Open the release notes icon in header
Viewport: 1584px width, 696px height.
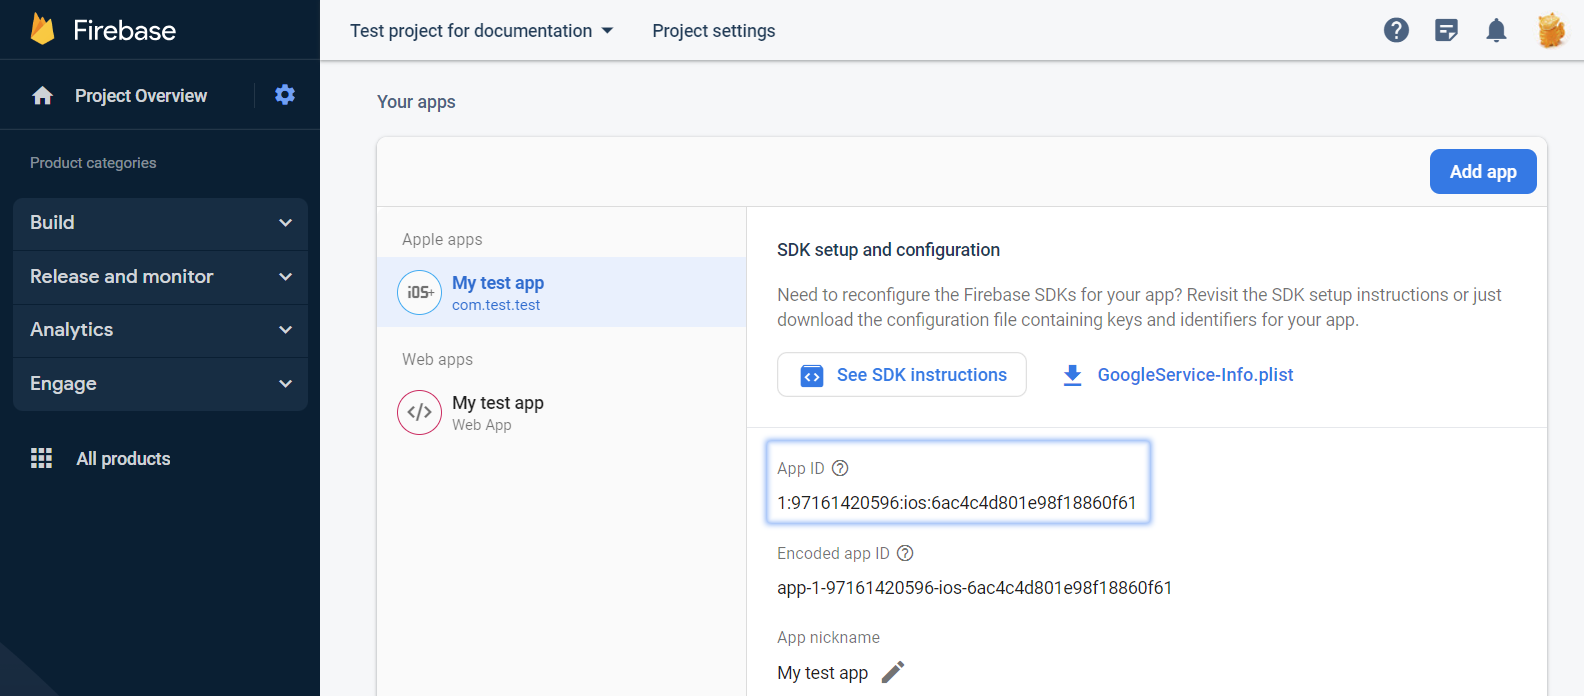(1446, 30)
